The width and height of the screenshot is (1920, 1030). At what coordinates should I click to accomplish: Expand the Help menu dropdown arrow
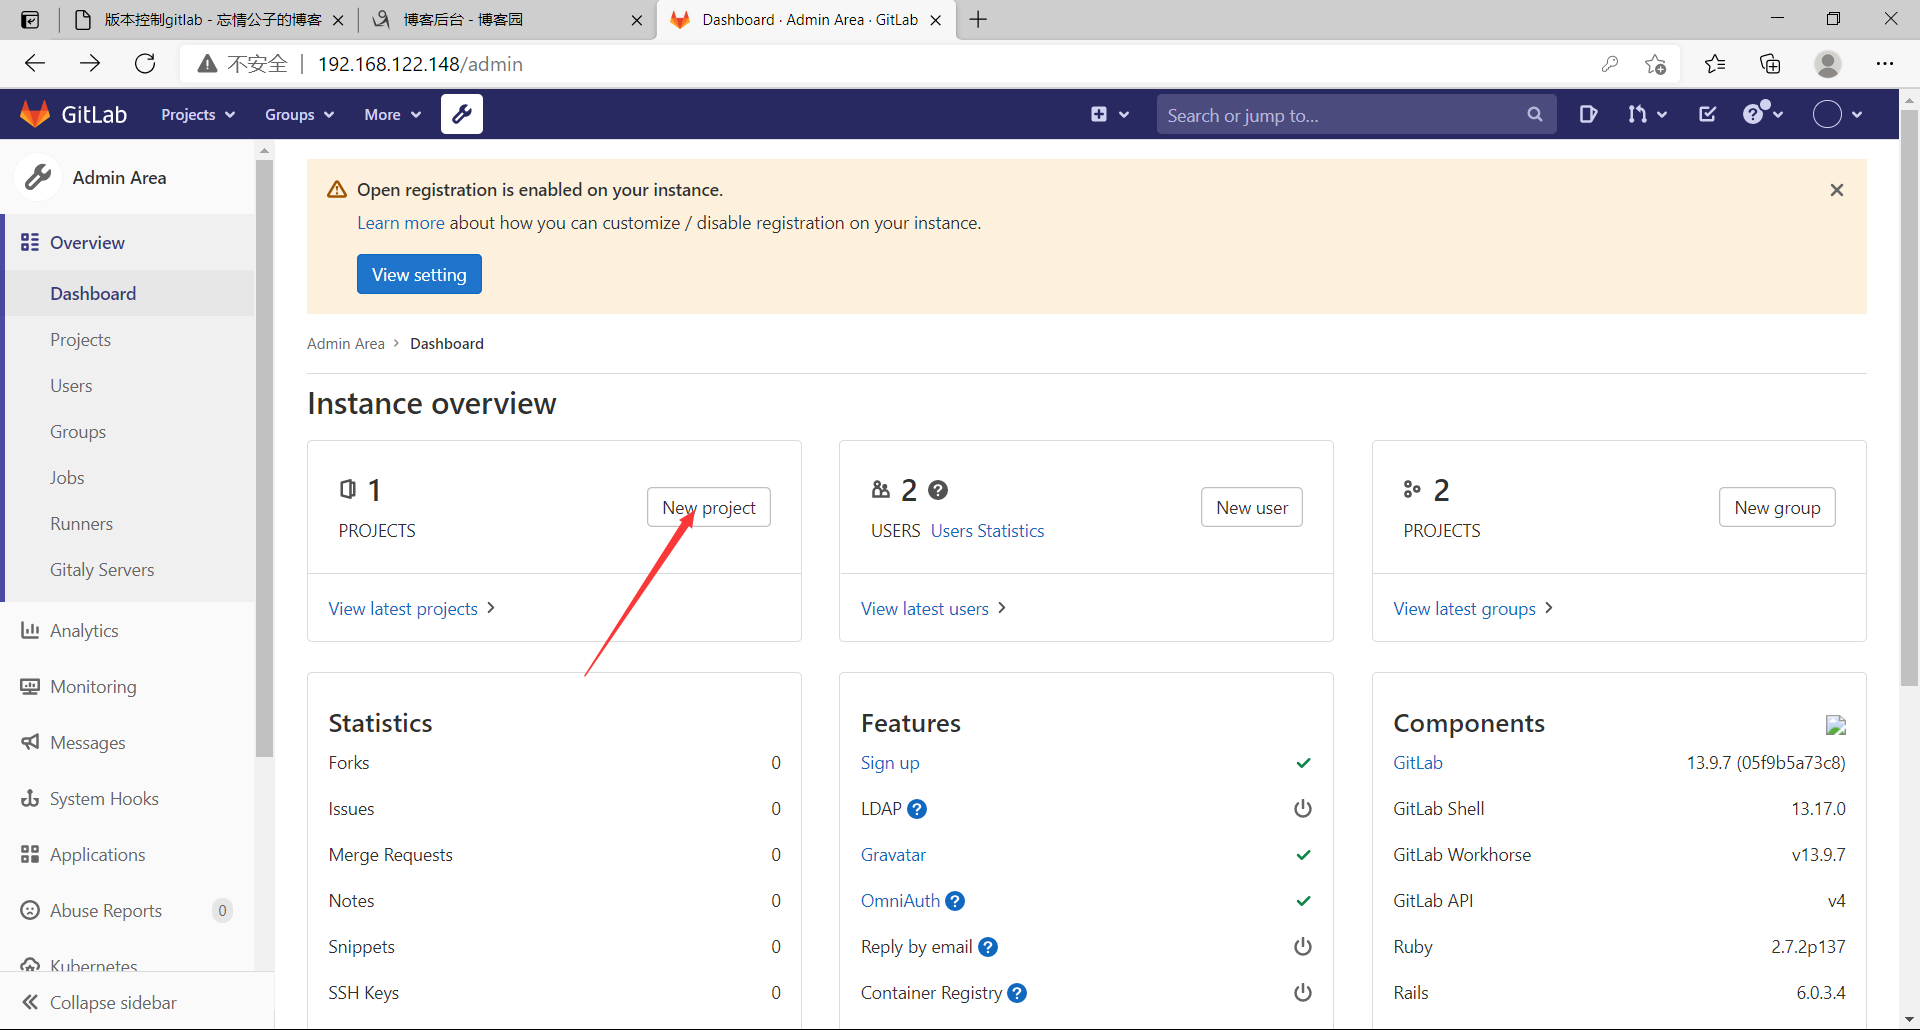[x=1778, y=115]
